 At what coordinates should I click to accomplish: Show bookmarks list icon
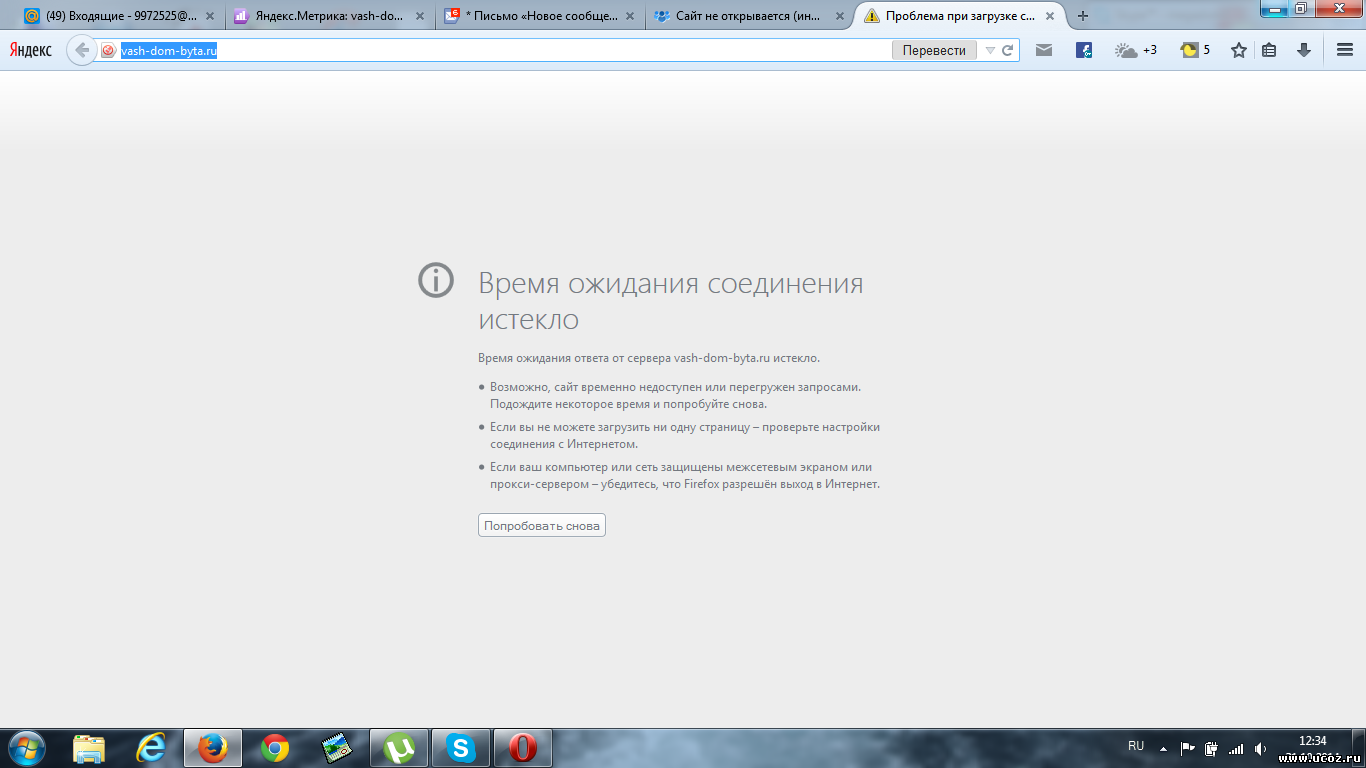point(1269,50)
